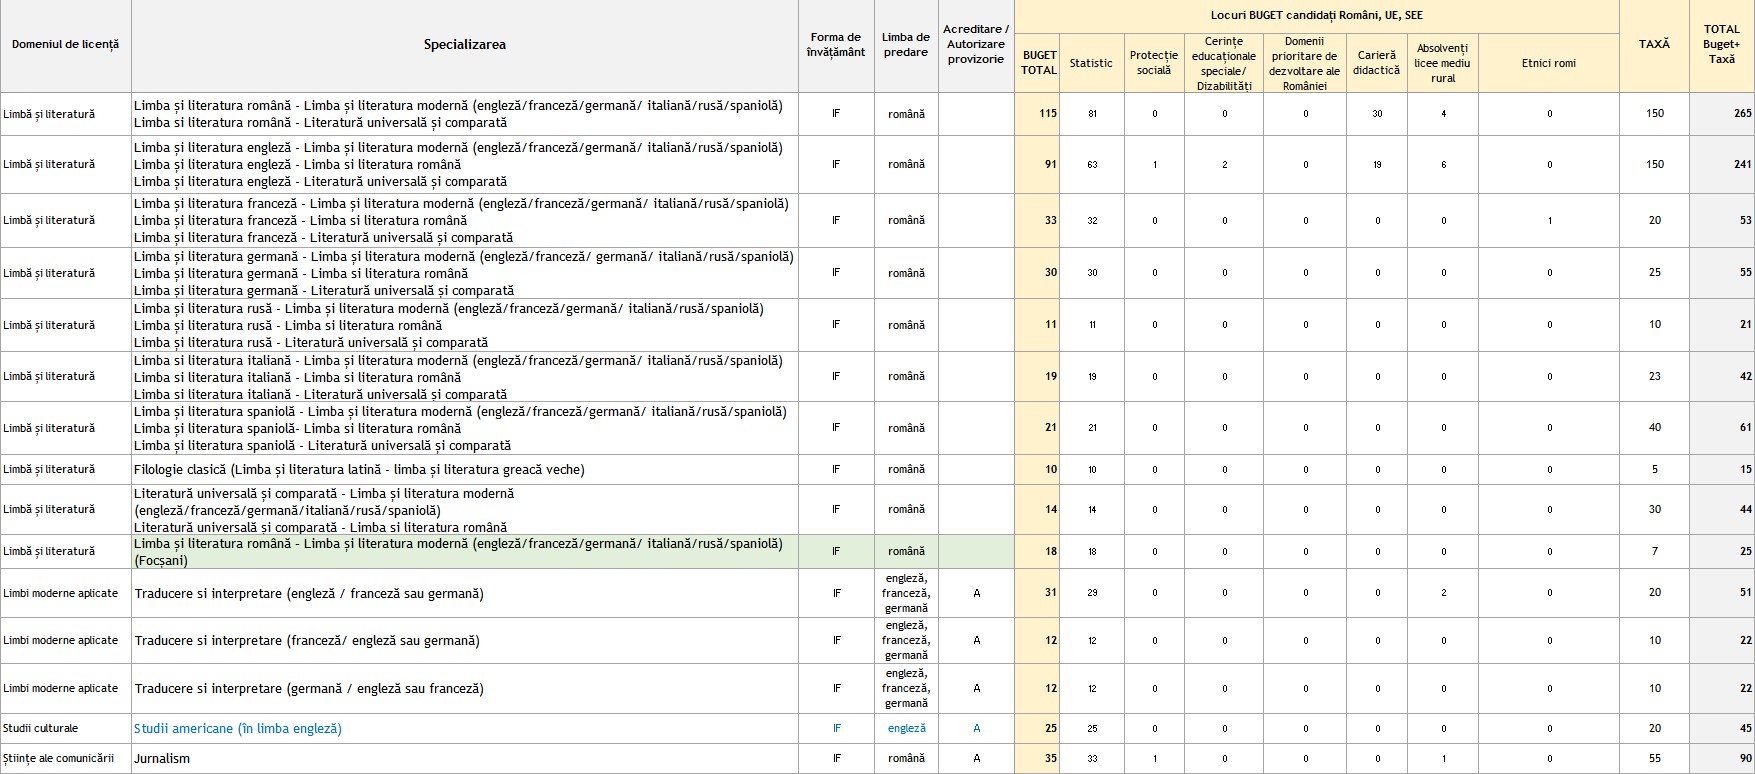1755x774 pixels.
Task: Select the Limba și literatura germană specialization cell
Action: 465,273
